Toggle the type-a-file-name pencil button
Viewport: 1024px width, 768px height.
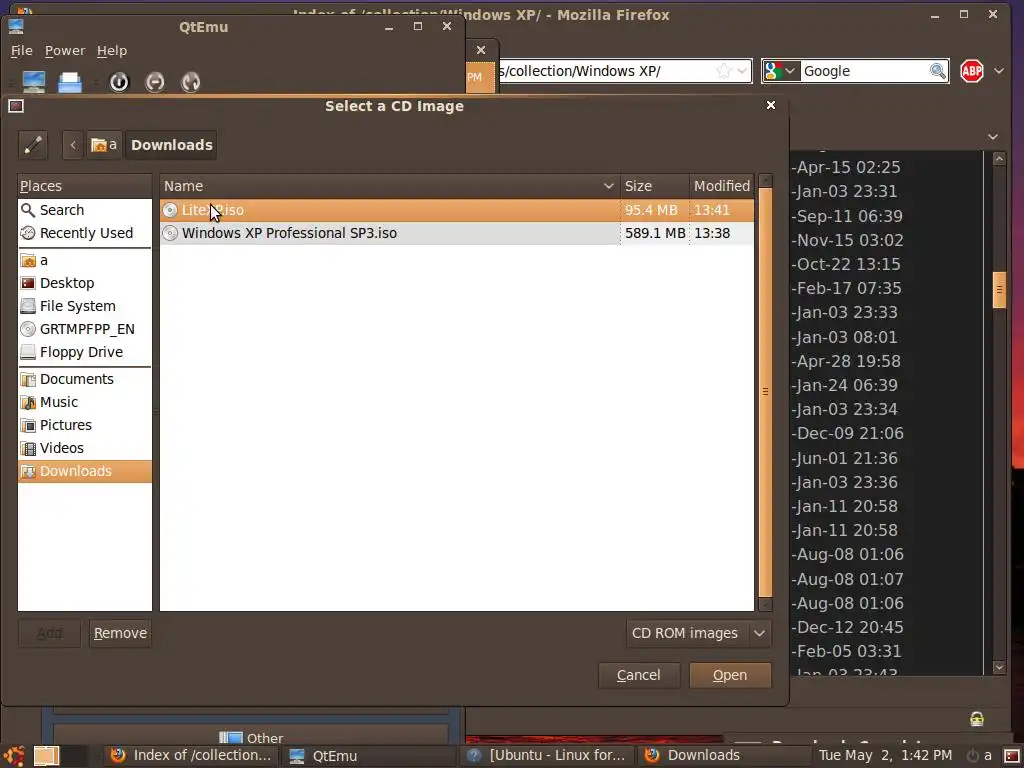pos(33,145)
